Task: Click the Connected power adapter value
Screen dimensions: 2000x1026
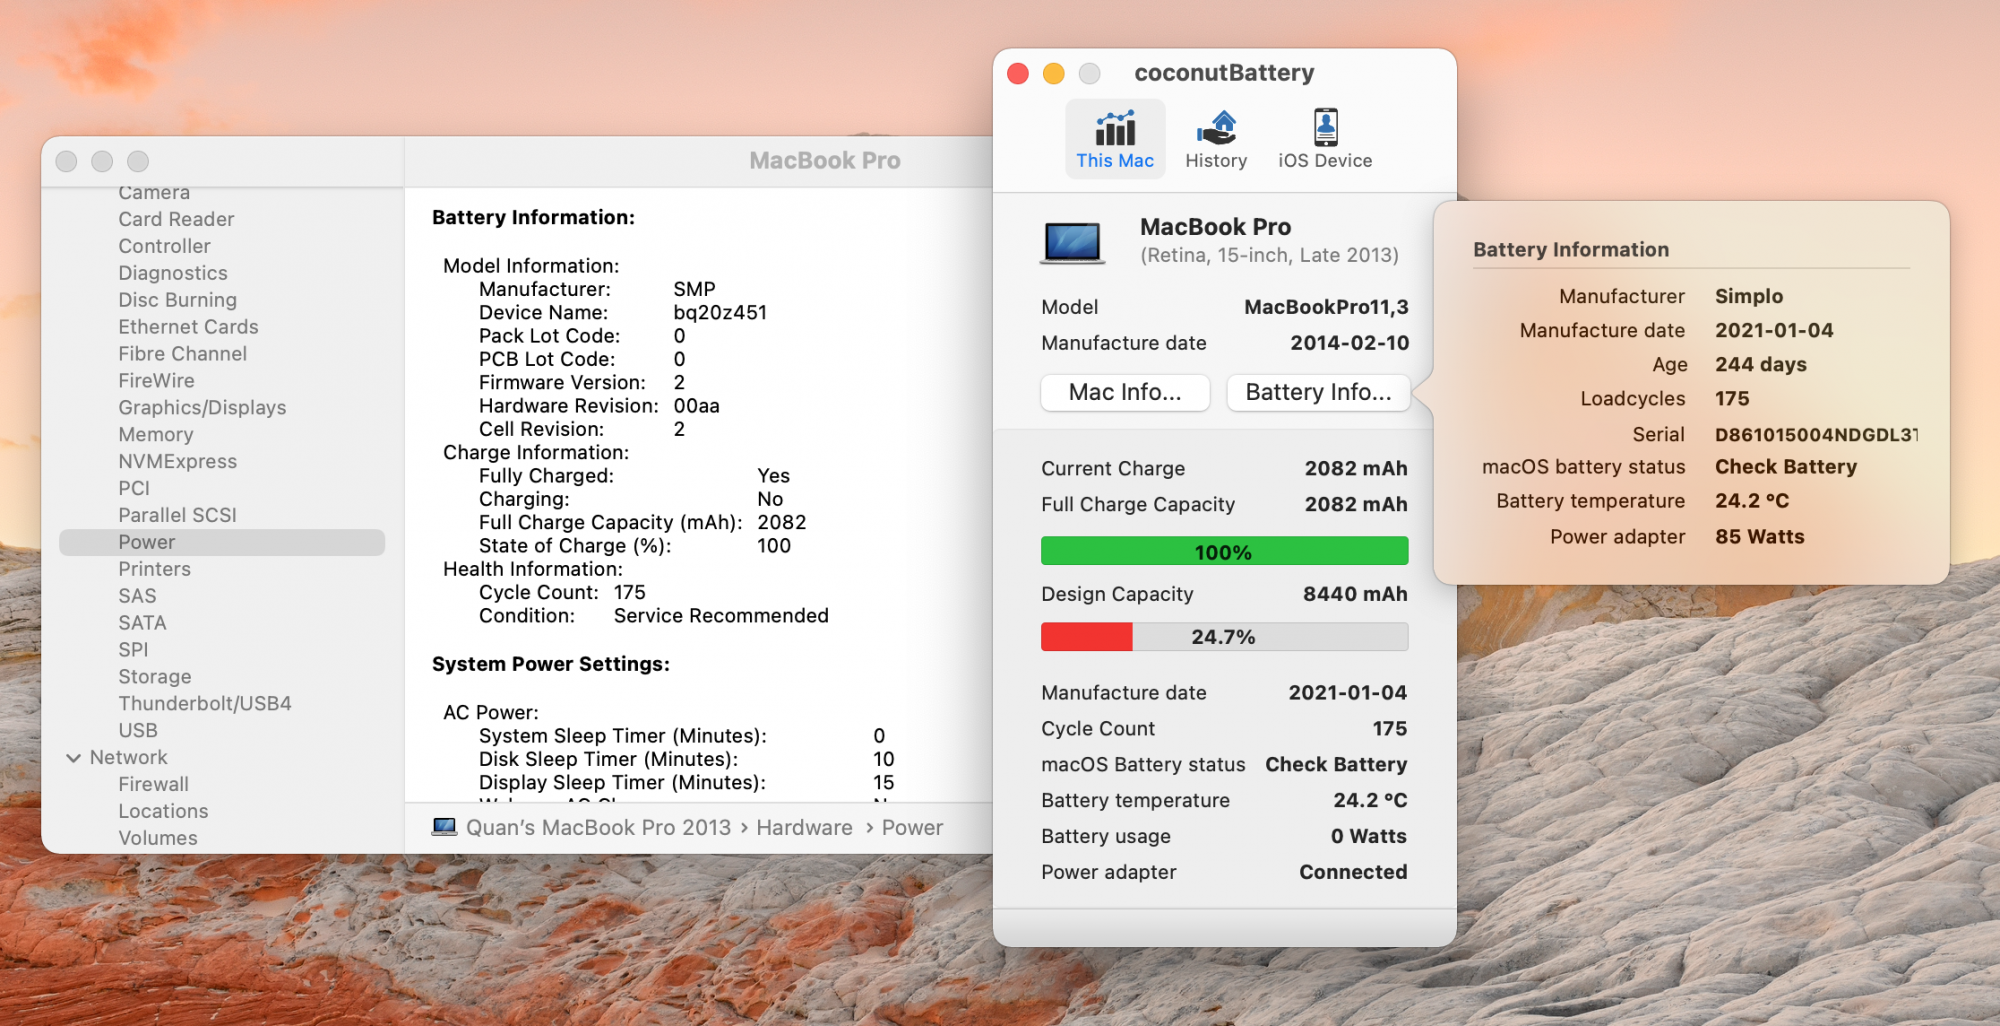Action: pos(1353,872)
